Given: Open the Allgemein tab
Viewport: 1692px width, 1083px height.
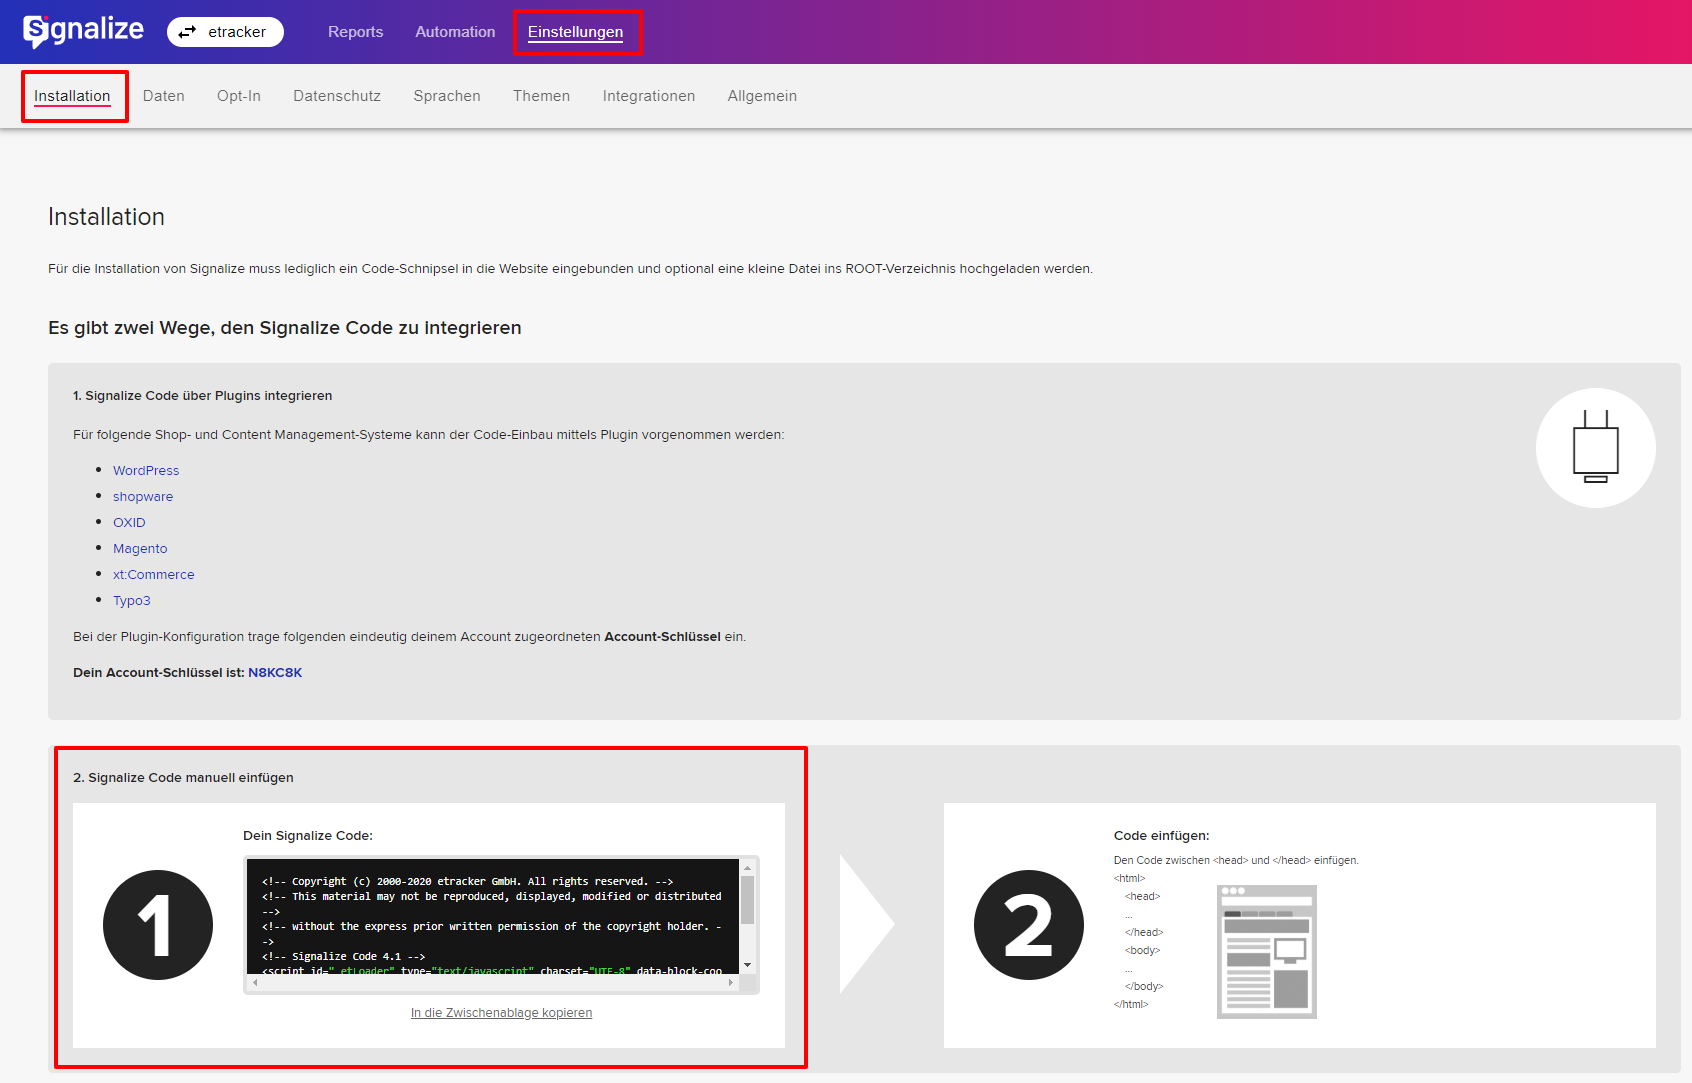Looking at the screenshot, I should tap(762, 96).
